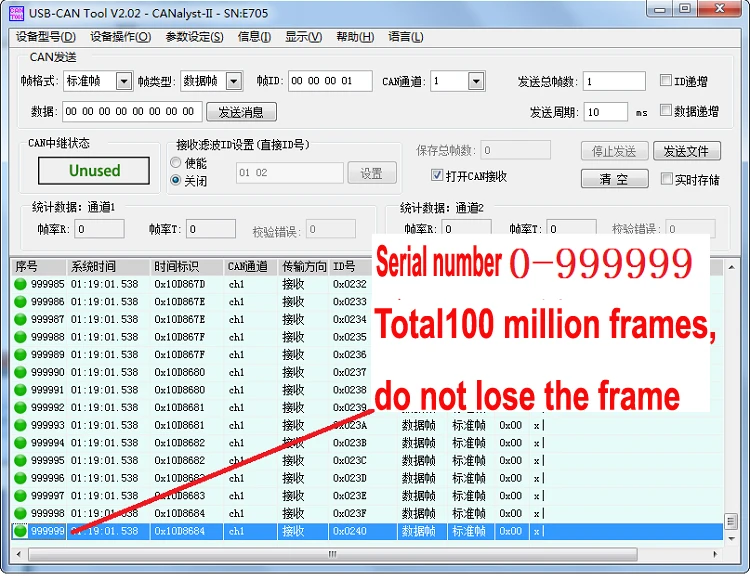Expand the CAN通道 channel dropdown
Screen dimensions: 750x580
tap(476, 81)
